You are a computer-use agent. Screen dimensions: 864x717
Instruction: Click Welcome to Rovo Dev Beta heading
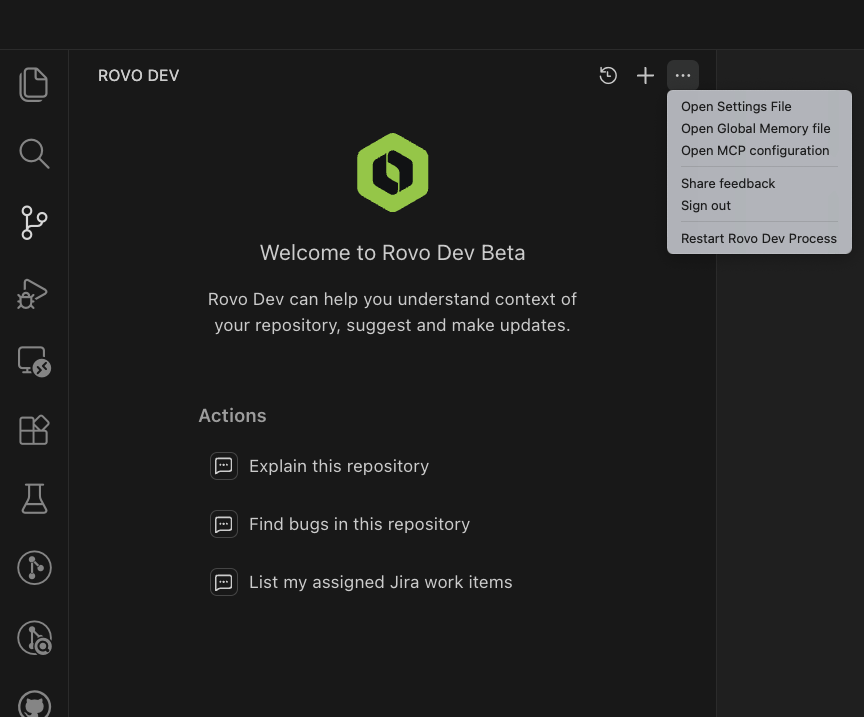pyautogui.click(x=392, y=253)
